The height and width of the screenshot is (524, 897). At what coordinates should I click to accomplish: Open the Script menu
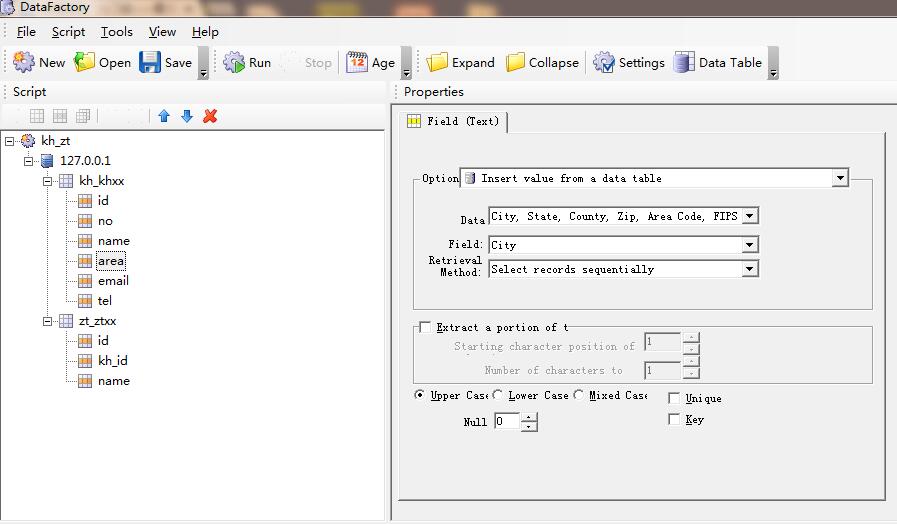tap(68, 32)
